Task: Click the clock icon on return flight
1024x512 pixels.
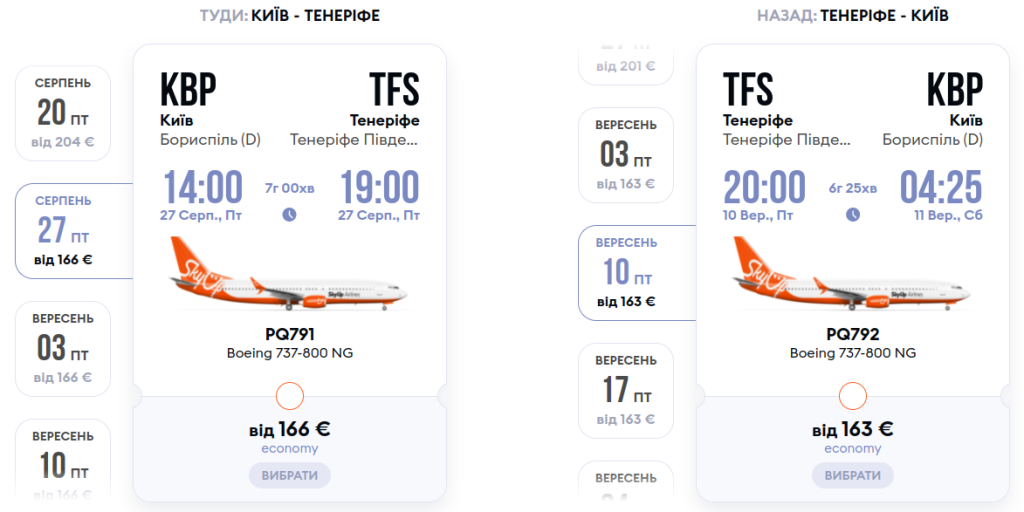Action: click(853, 214)
